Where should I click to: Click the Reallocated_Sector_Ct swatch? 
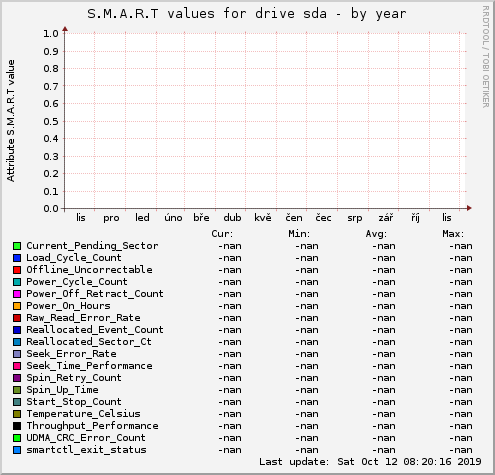coord(17,342)
